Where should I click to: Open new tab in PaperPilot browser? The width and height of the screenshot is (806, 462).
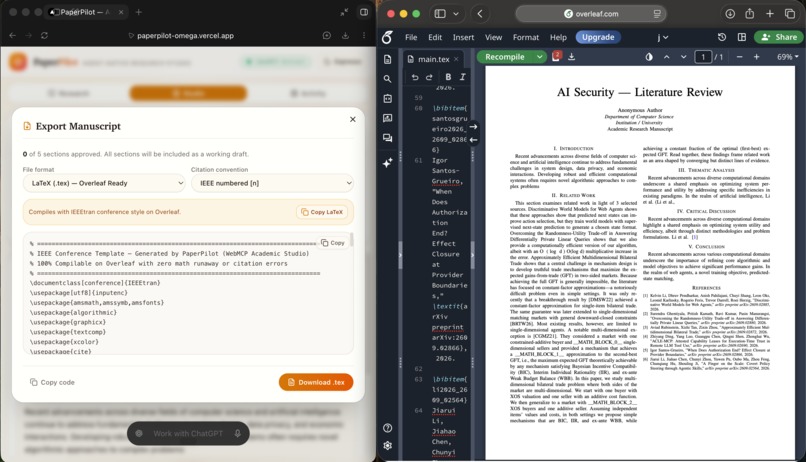coord(138,12)
